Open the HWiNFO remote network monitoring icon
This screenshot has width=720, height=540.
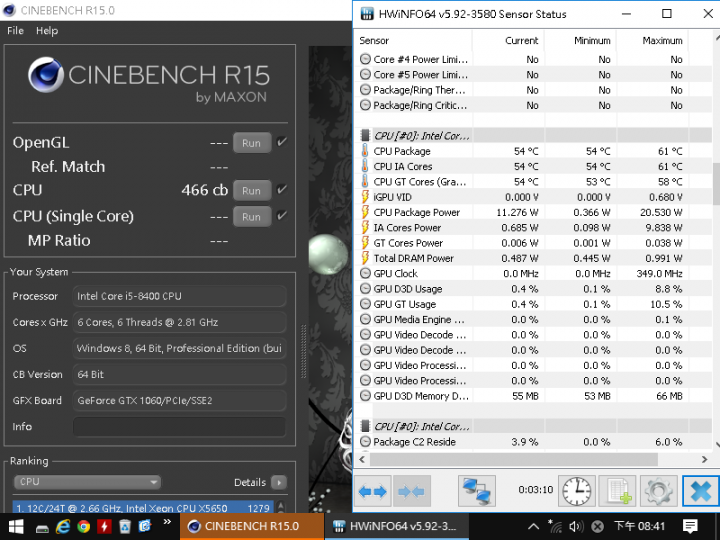point(477,491)
